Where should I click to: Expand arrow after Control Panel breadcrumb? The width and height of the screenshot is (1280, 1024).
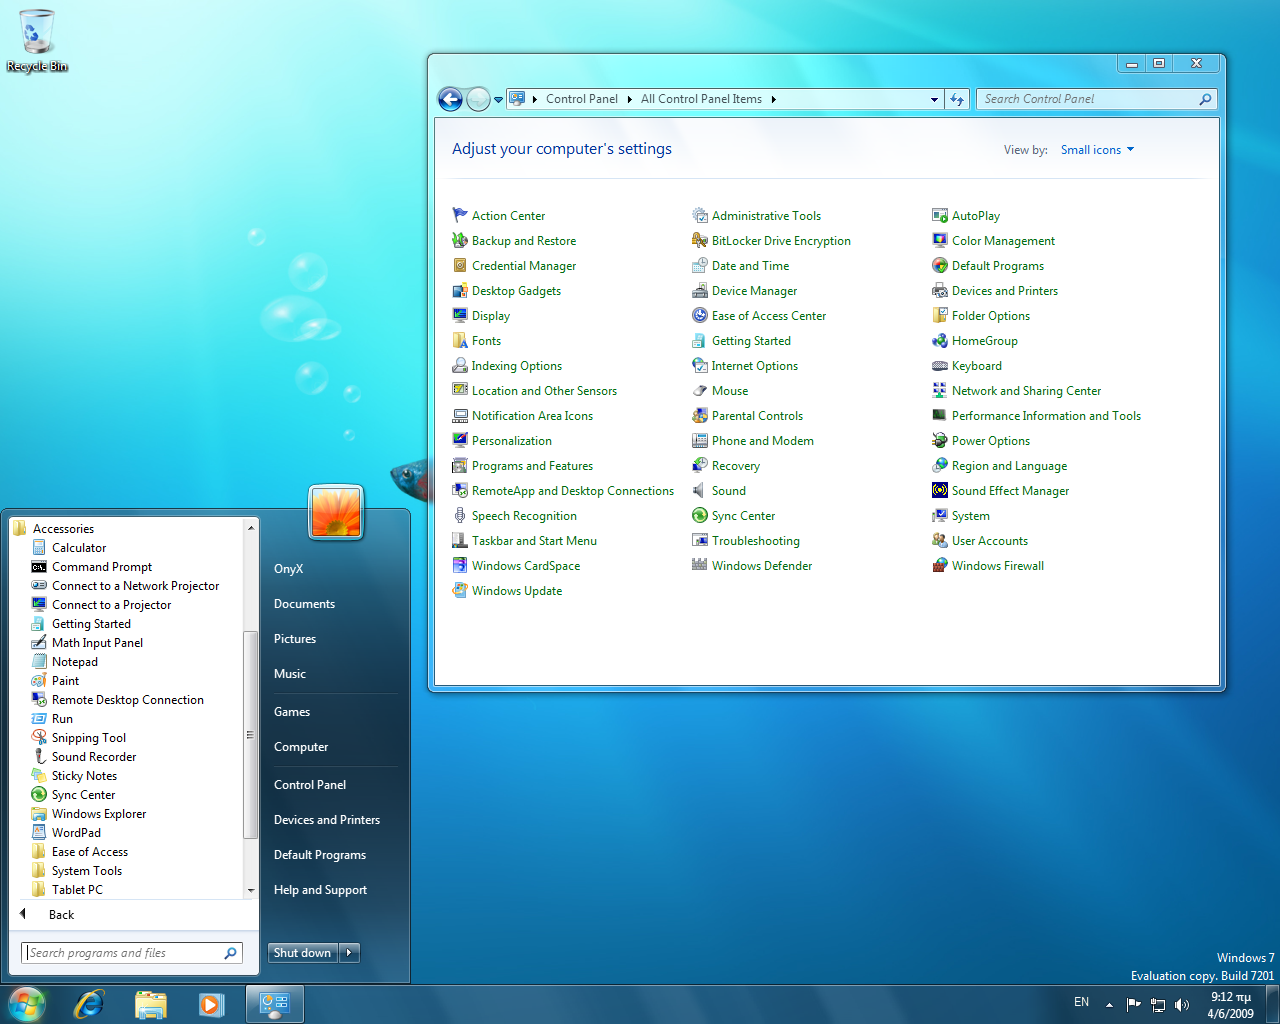pos(629,99)
